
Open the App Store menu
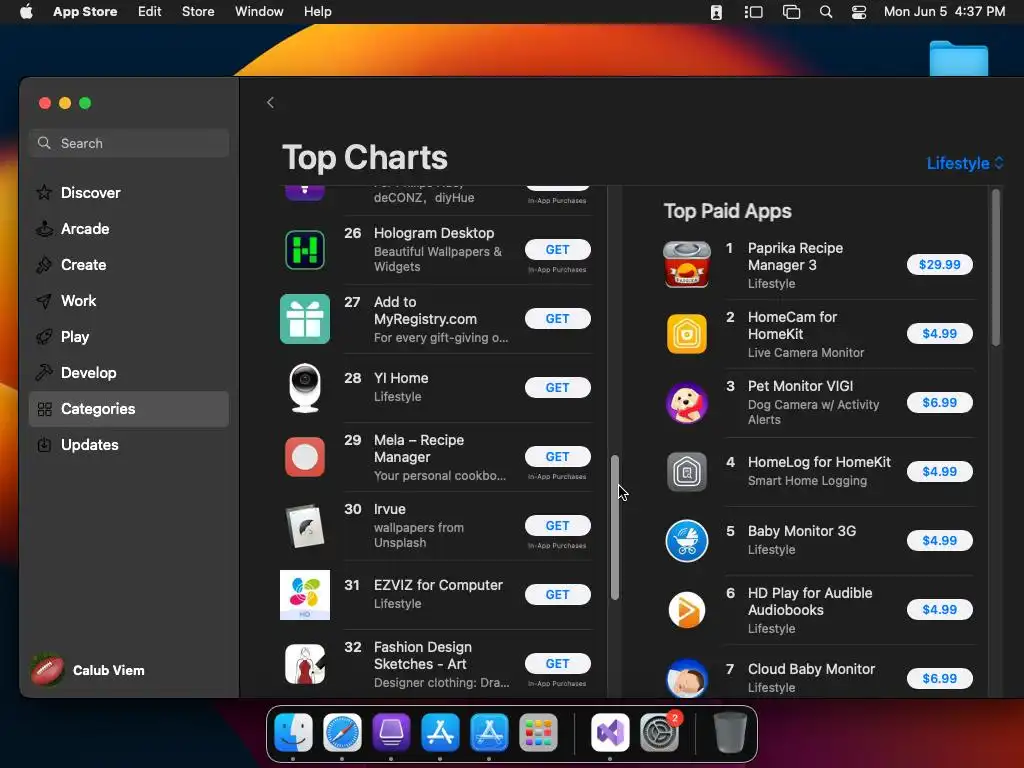click(85, 12)
